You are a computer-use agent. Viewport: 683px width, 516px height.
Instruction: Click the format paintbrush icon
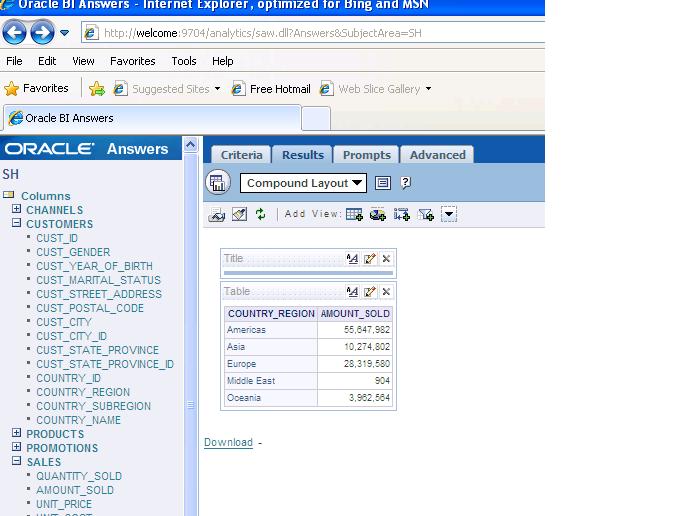239,214
